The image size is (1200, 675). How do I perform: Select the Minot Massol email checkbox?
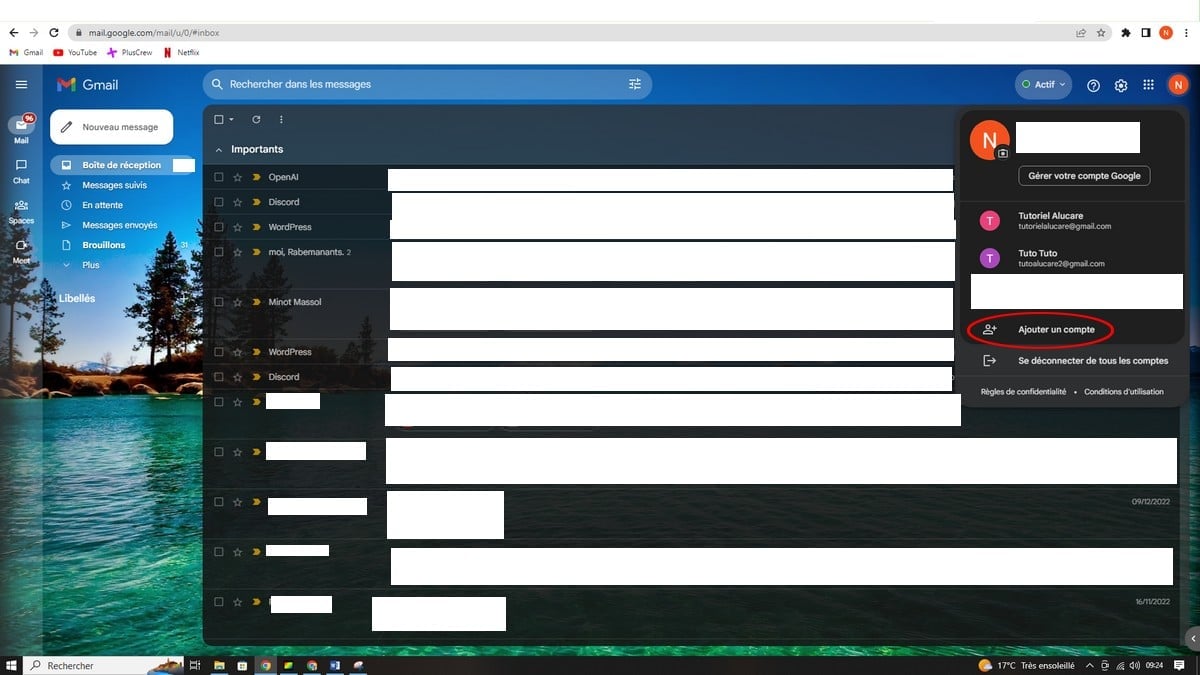219,302
